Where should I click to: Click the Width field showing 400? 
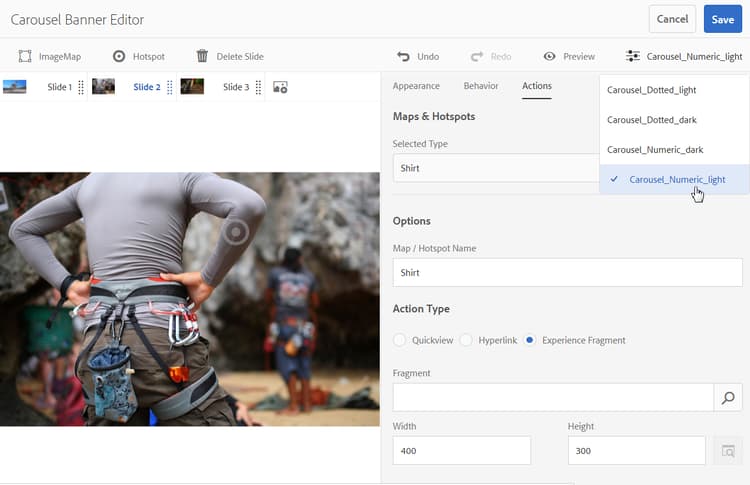pos(462,451)
